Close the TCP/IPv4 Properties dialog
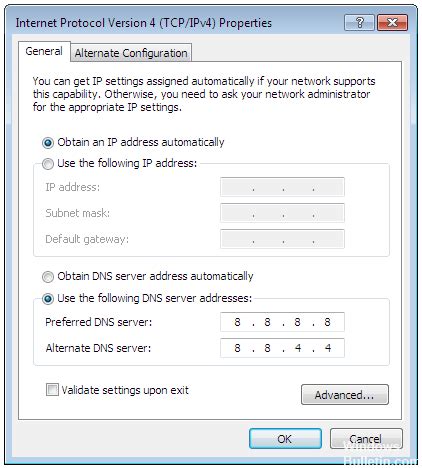 [392, 23]
